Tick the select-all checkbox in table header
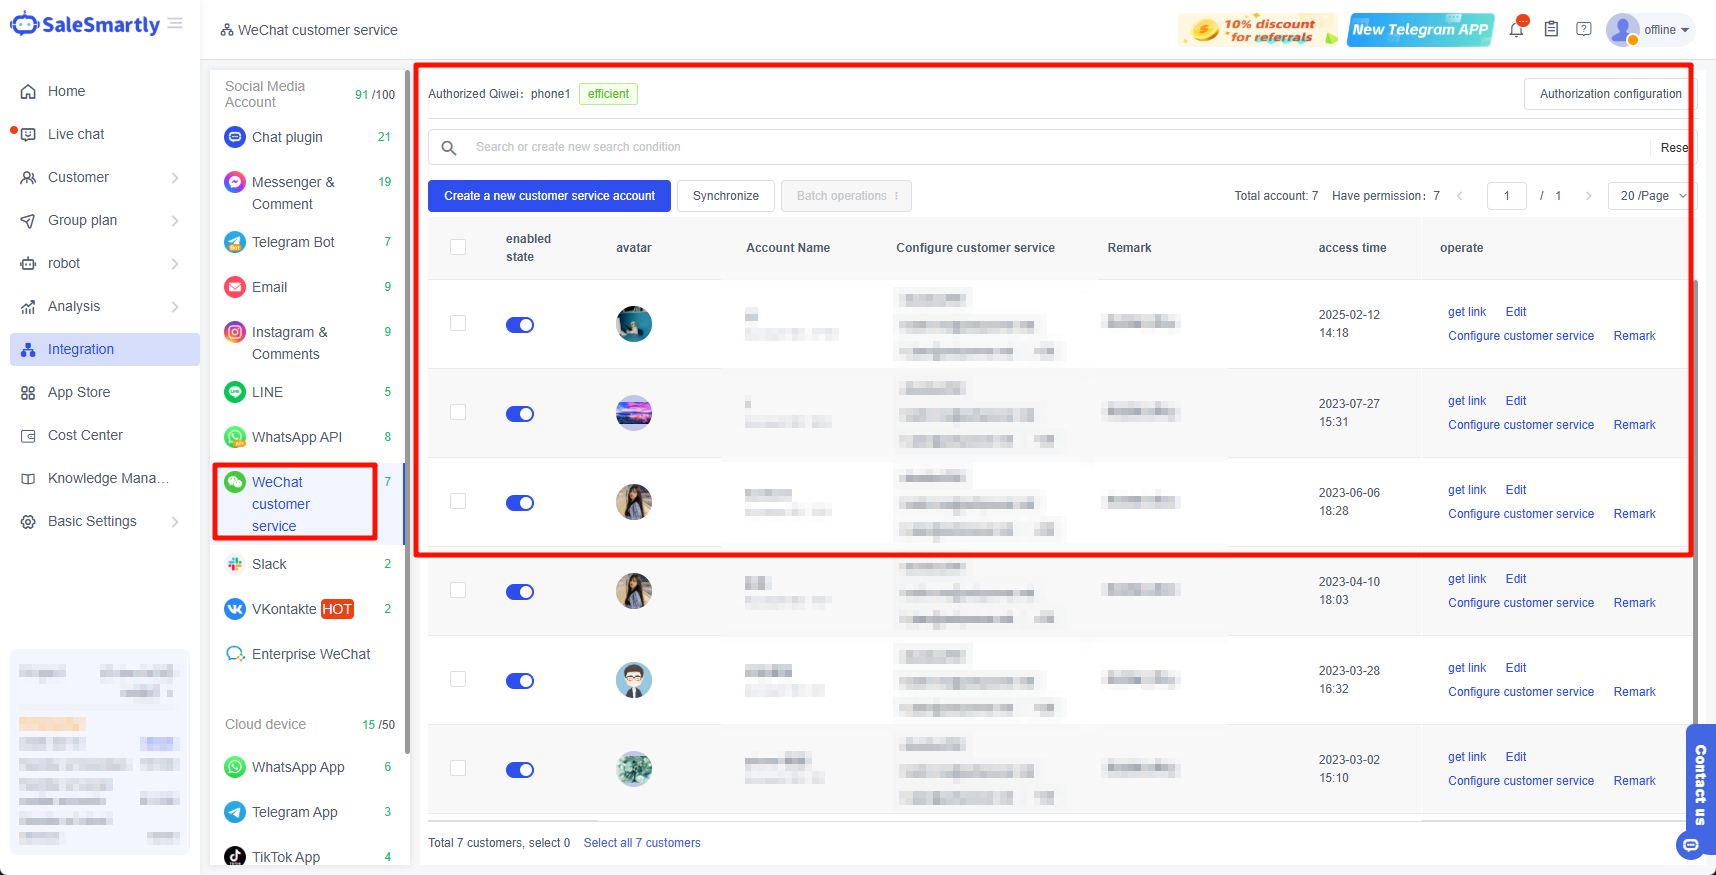 458,247
